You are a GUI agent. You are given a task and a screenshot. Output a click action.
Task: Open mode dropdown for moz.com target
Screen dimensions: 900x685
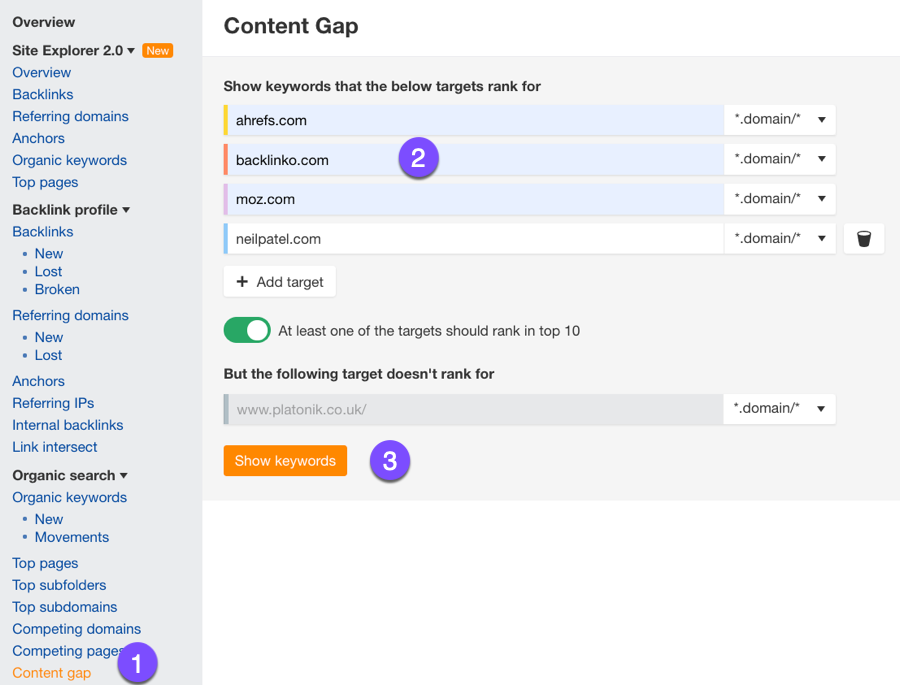[x=780, y=199]
